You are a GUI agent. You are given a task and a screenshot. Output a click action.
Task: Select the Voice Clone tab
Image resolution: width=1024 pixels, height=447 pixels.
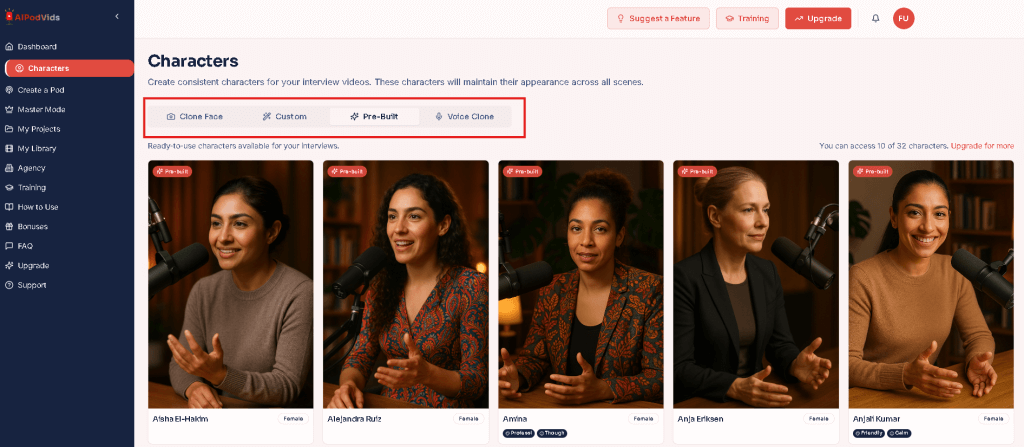pyautogui.click(x=464, y=117)
